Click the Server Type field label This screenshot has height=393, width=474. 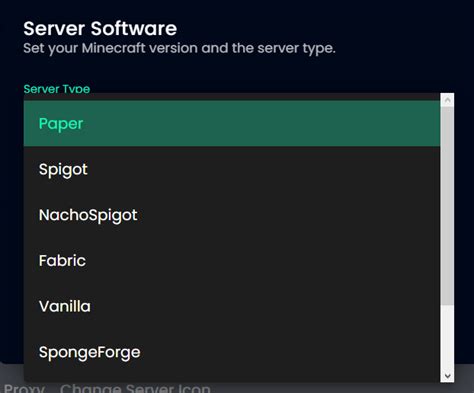point(57,89)
